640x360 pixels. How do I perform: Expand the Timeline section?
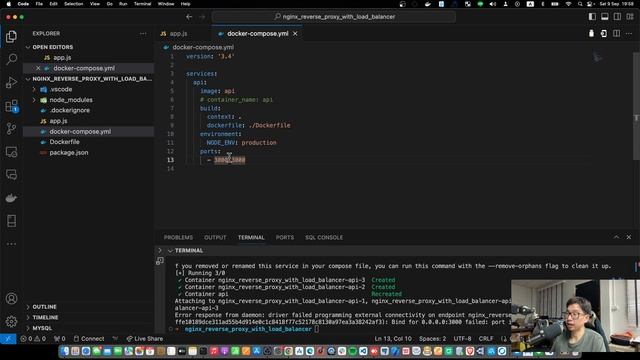point(28,318)
